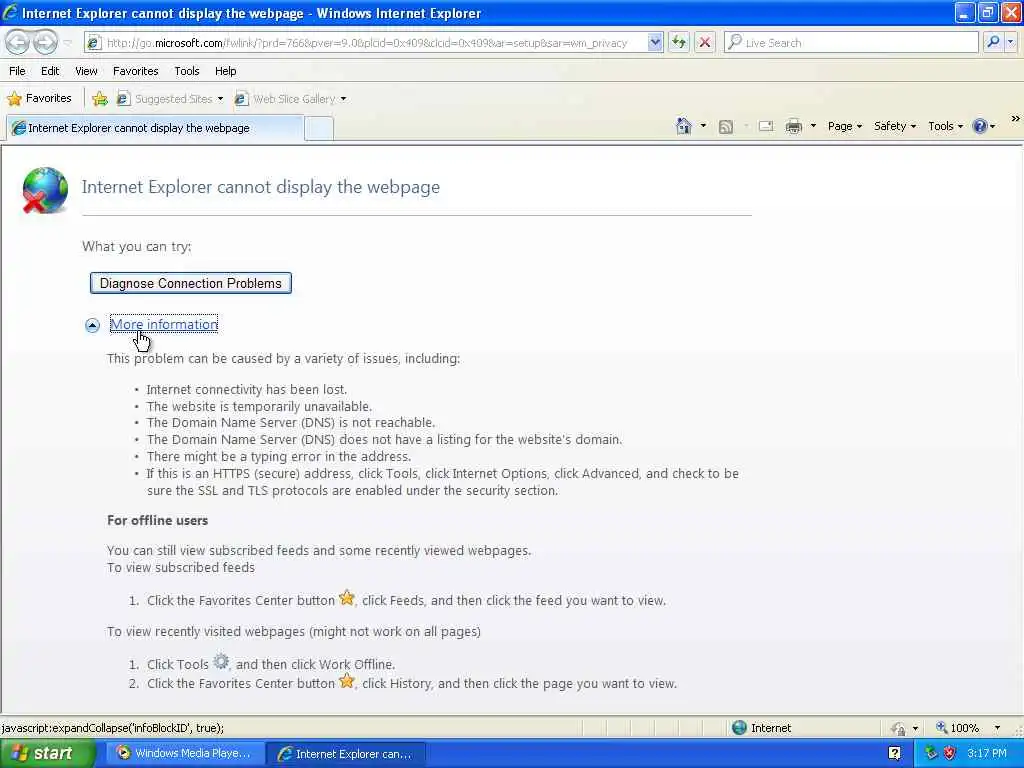Image resolution: width=1024 pixels, height=768 pixels.
Task: Click the globe error icon on page
Action: click(45, 190)
